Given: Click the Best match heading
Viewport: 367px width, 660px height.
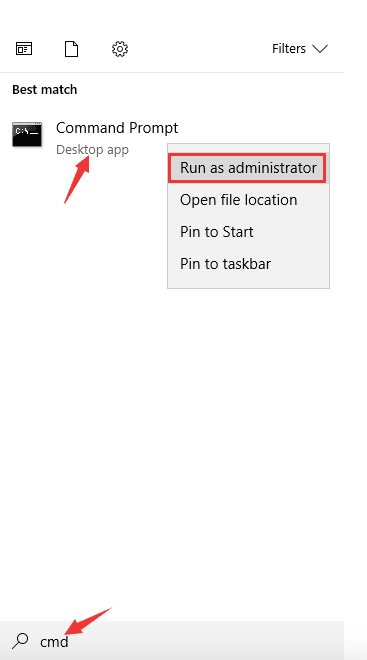Looking at the screenshot, I should click(45, 90).
